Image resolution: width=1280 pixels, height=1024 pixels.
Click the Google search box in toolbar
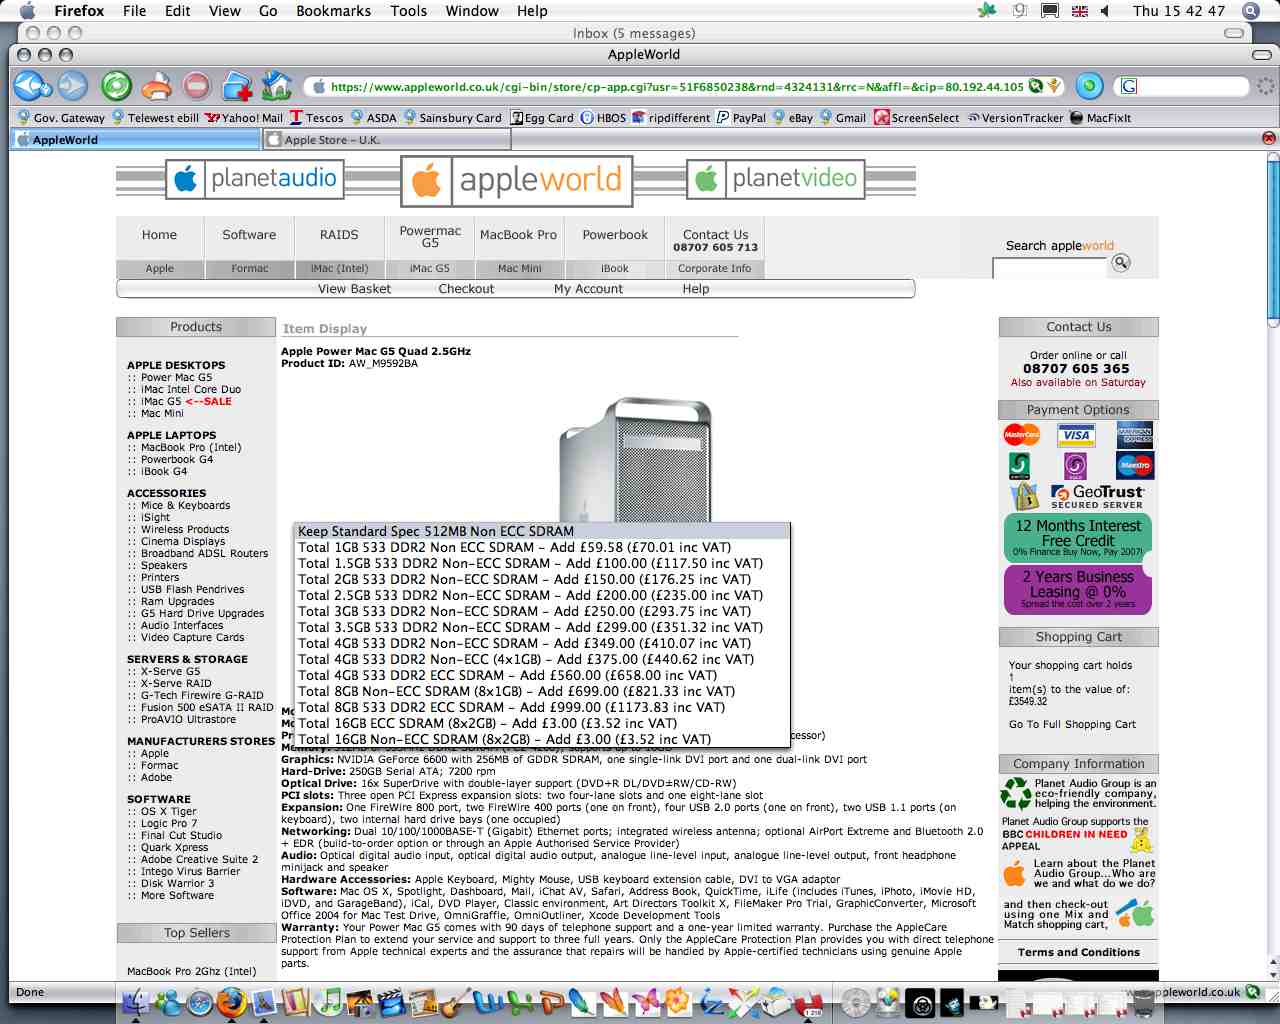click(x=1186, y=86)
